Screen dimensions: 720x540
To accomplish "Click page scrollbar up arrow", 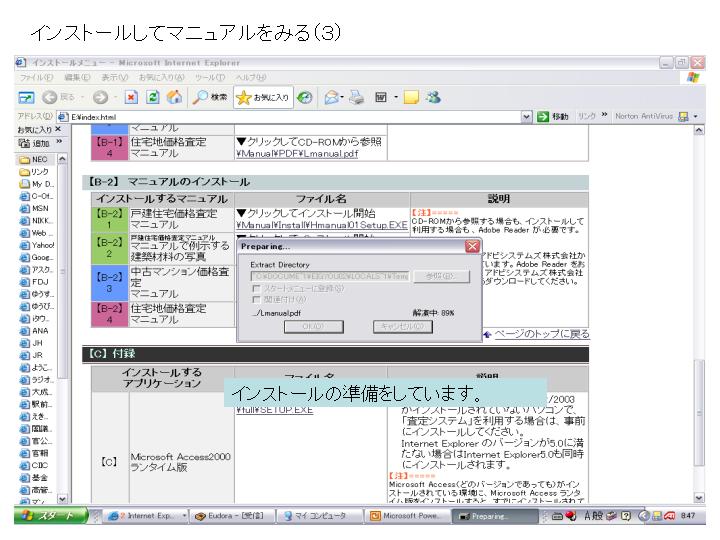I will [x=699, y=130].
